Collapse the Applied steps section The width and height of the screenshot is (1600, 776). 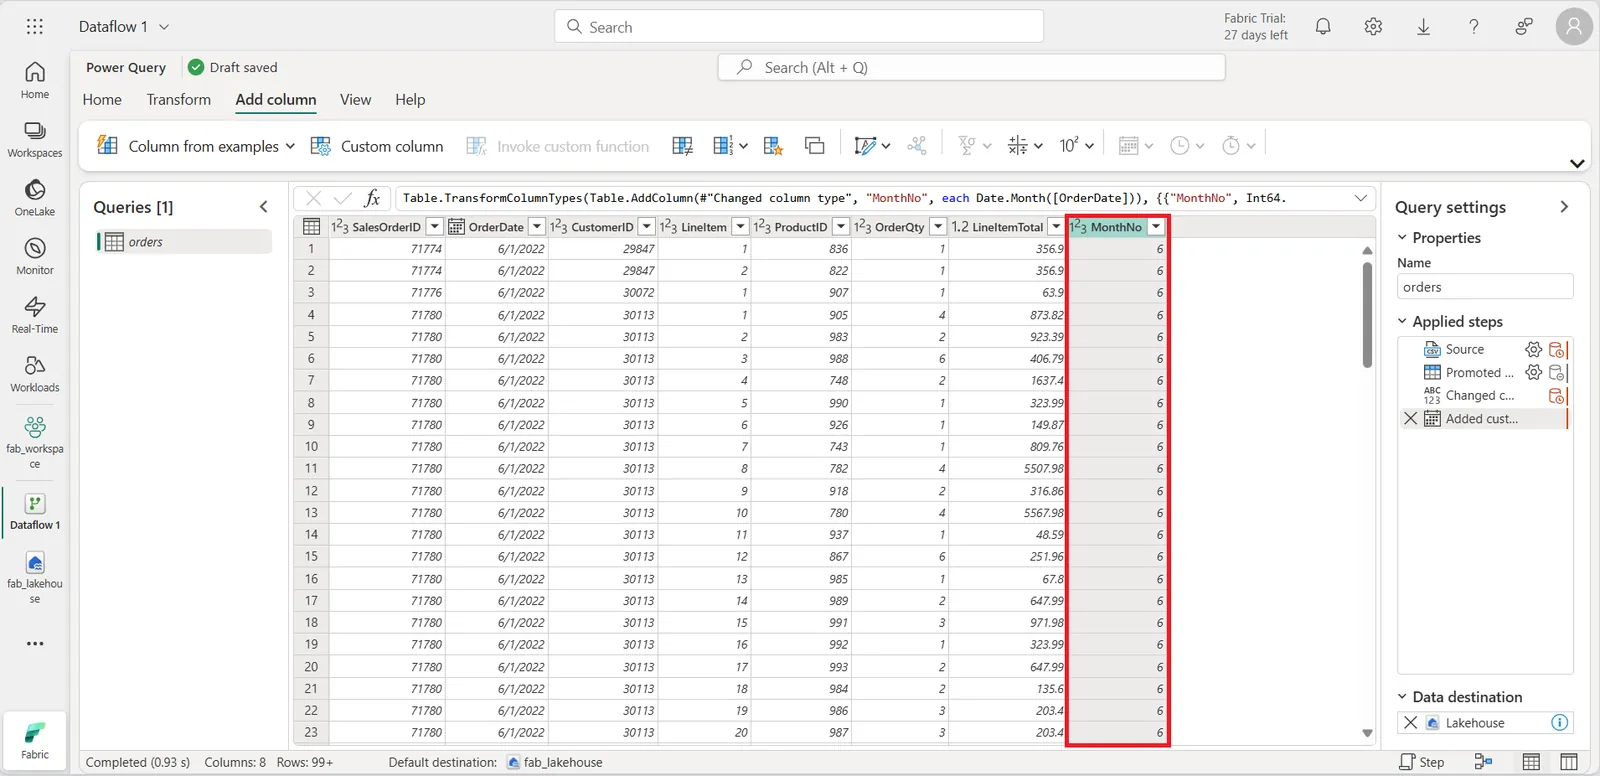point(1402,321)
